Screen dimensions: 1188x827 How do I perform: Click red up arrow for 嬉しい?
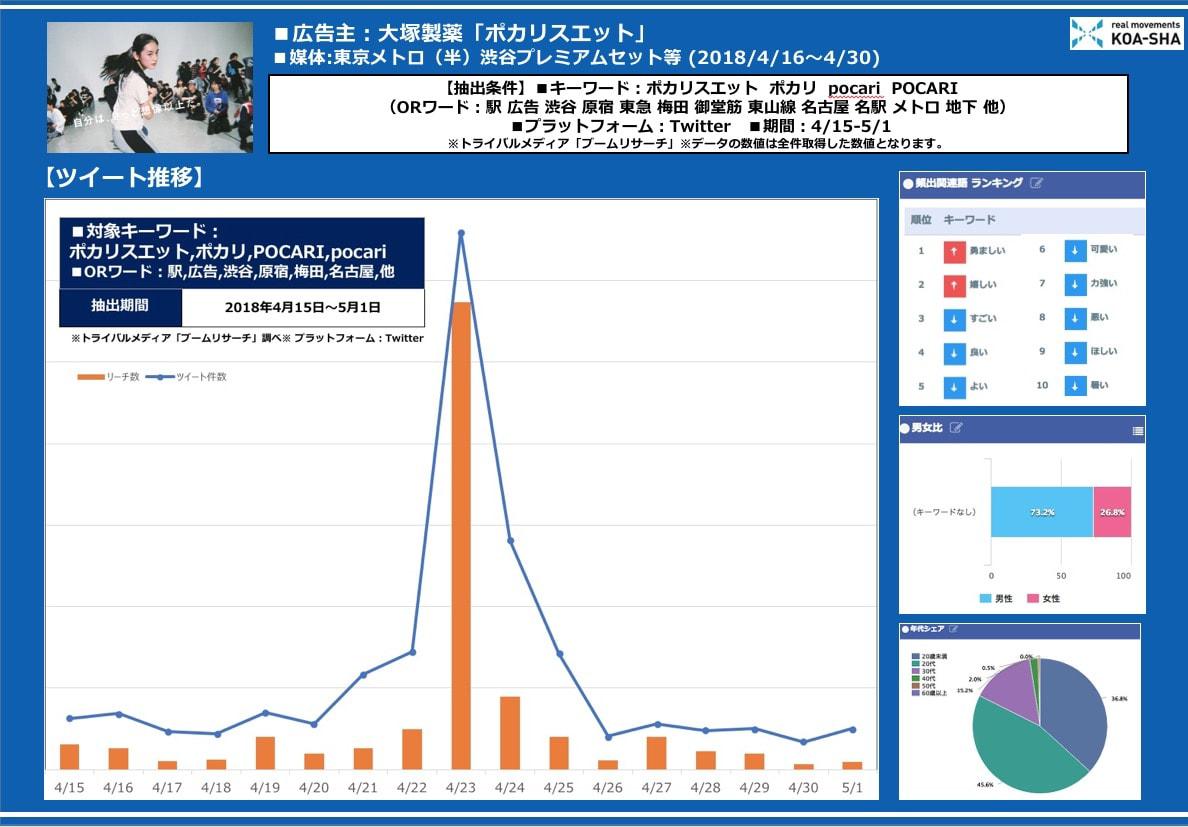(954, 286)
